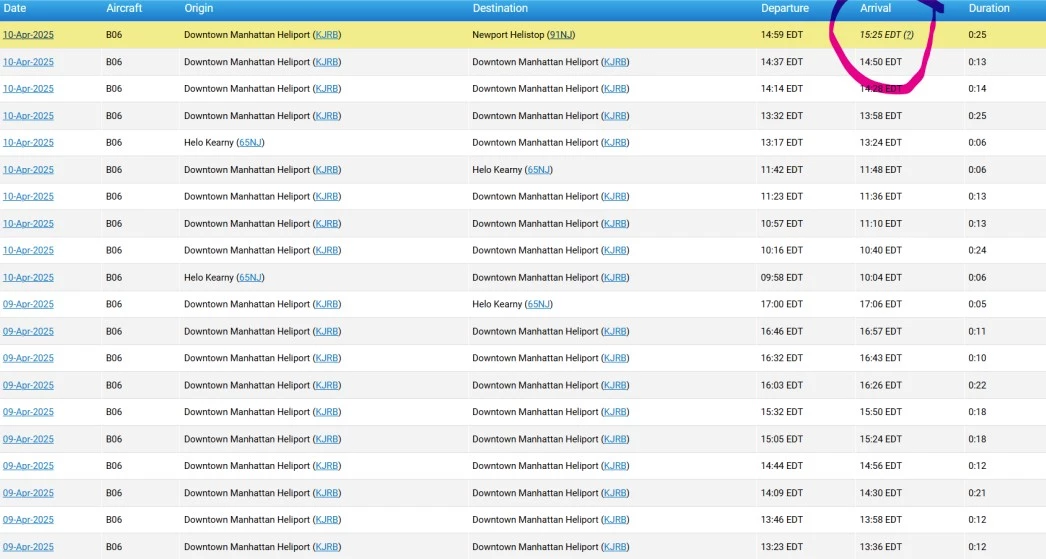Open the 09-Apr-2025 link for the 15:05 EDT departure
The height and width of the screenshot is (559, 1046).
[28, 439]
